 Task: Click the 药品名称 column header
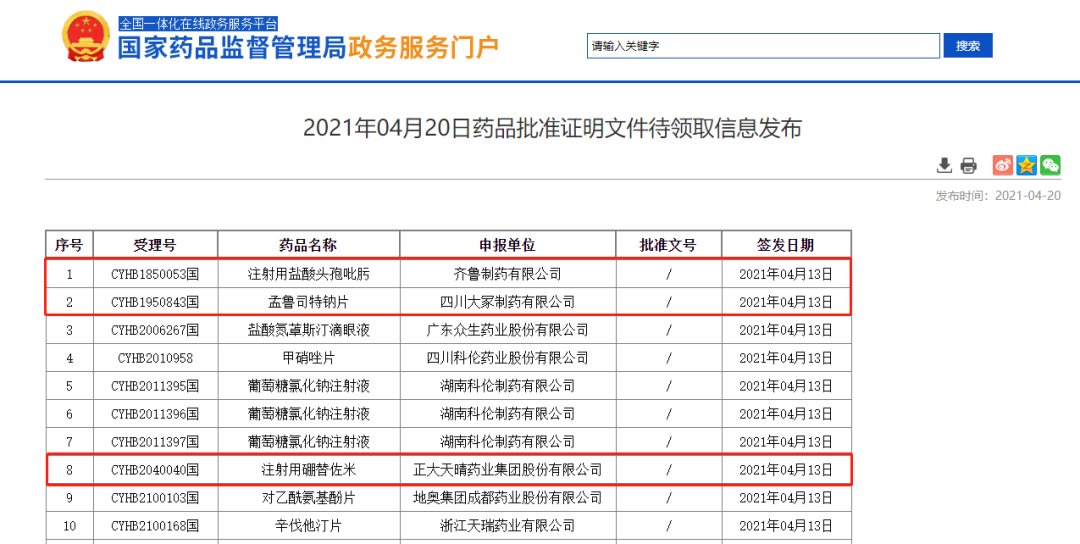pyautogui.click(x=308, y=245)
